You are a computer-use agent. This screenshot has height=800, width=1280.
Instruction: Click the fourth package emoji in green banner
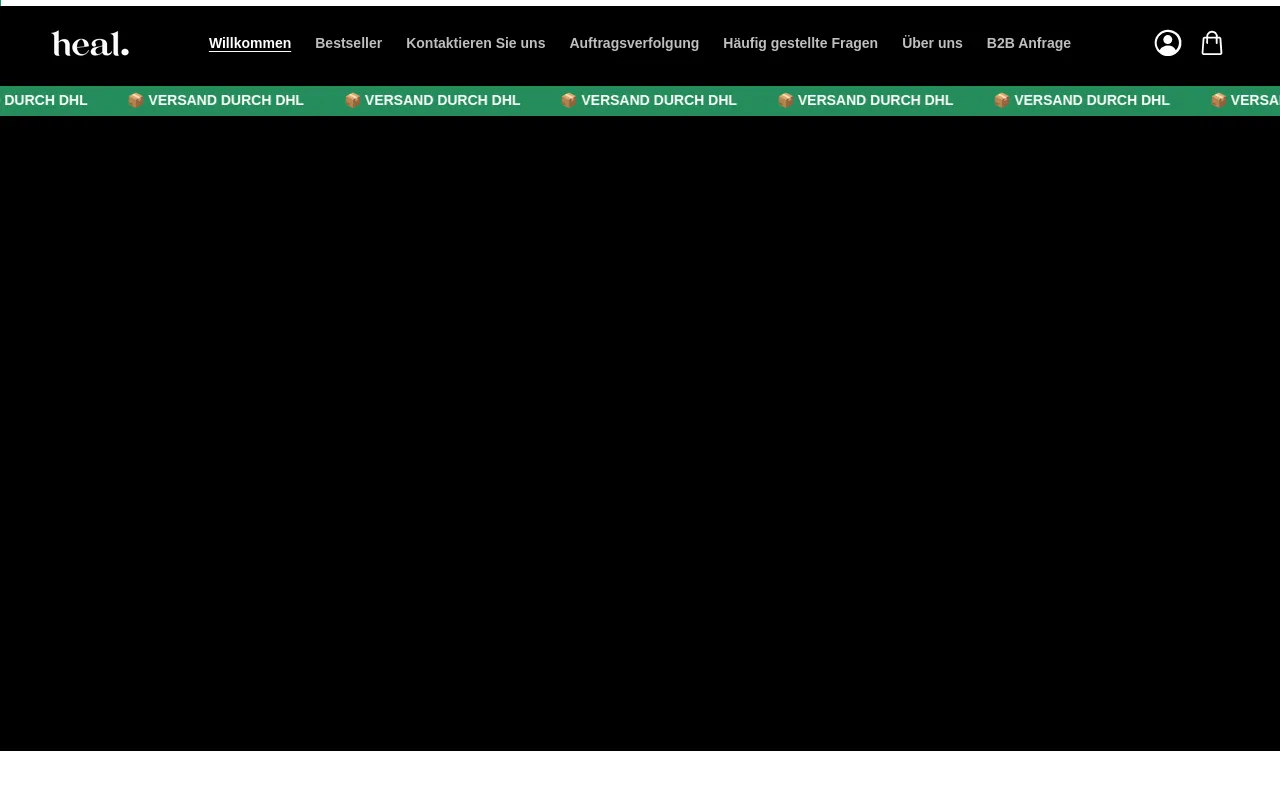click(785, 100)
